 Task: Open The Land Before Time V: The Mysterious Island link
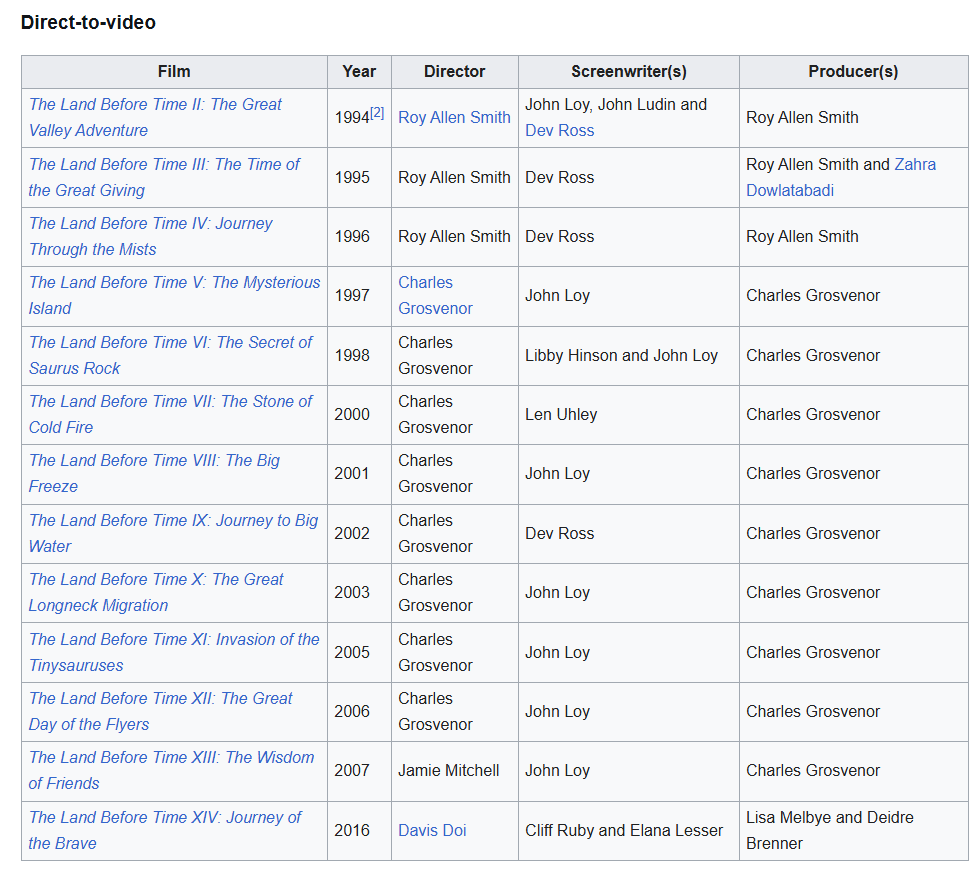point(174,295)
